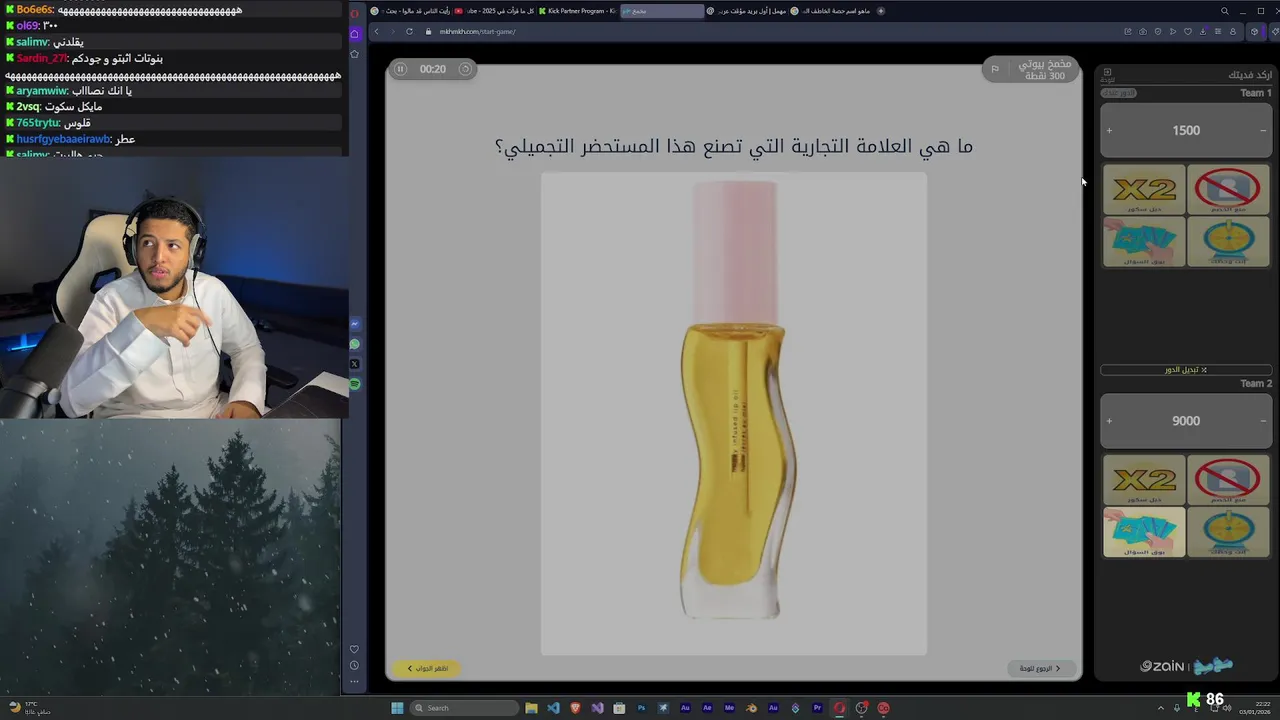The image size is (1280, 720).
Task: Open WhatsApp in the Opera sidebar
Action: pyautogui.click(x=354, y=344)
